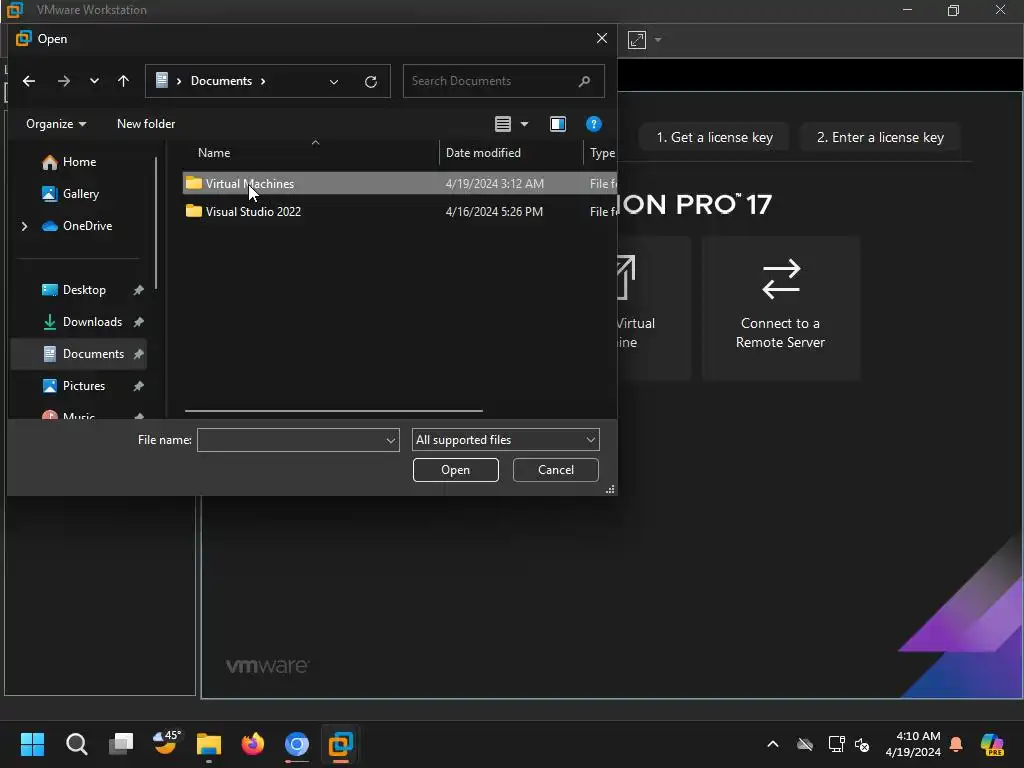
Task: Open All supported files type dropdown
Action: pos(505,440)
